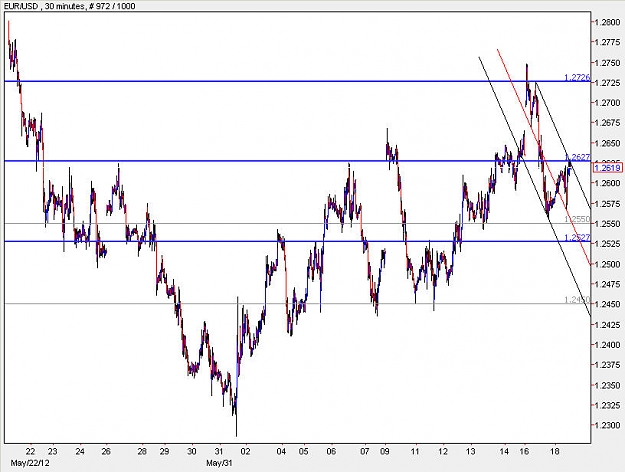Screen dimensions: 625x472
Task: Click the 02 date axis tick
Action: 246,452
